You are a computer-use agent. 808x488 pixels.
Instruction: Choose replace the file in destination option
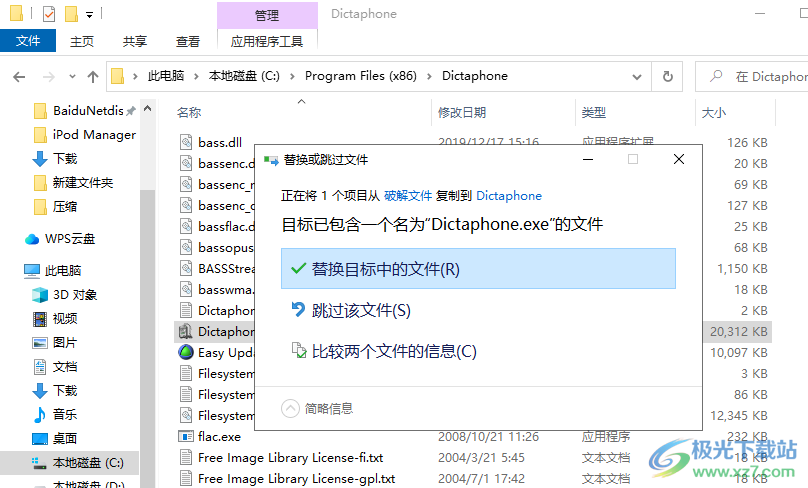(x=478, y=268)
